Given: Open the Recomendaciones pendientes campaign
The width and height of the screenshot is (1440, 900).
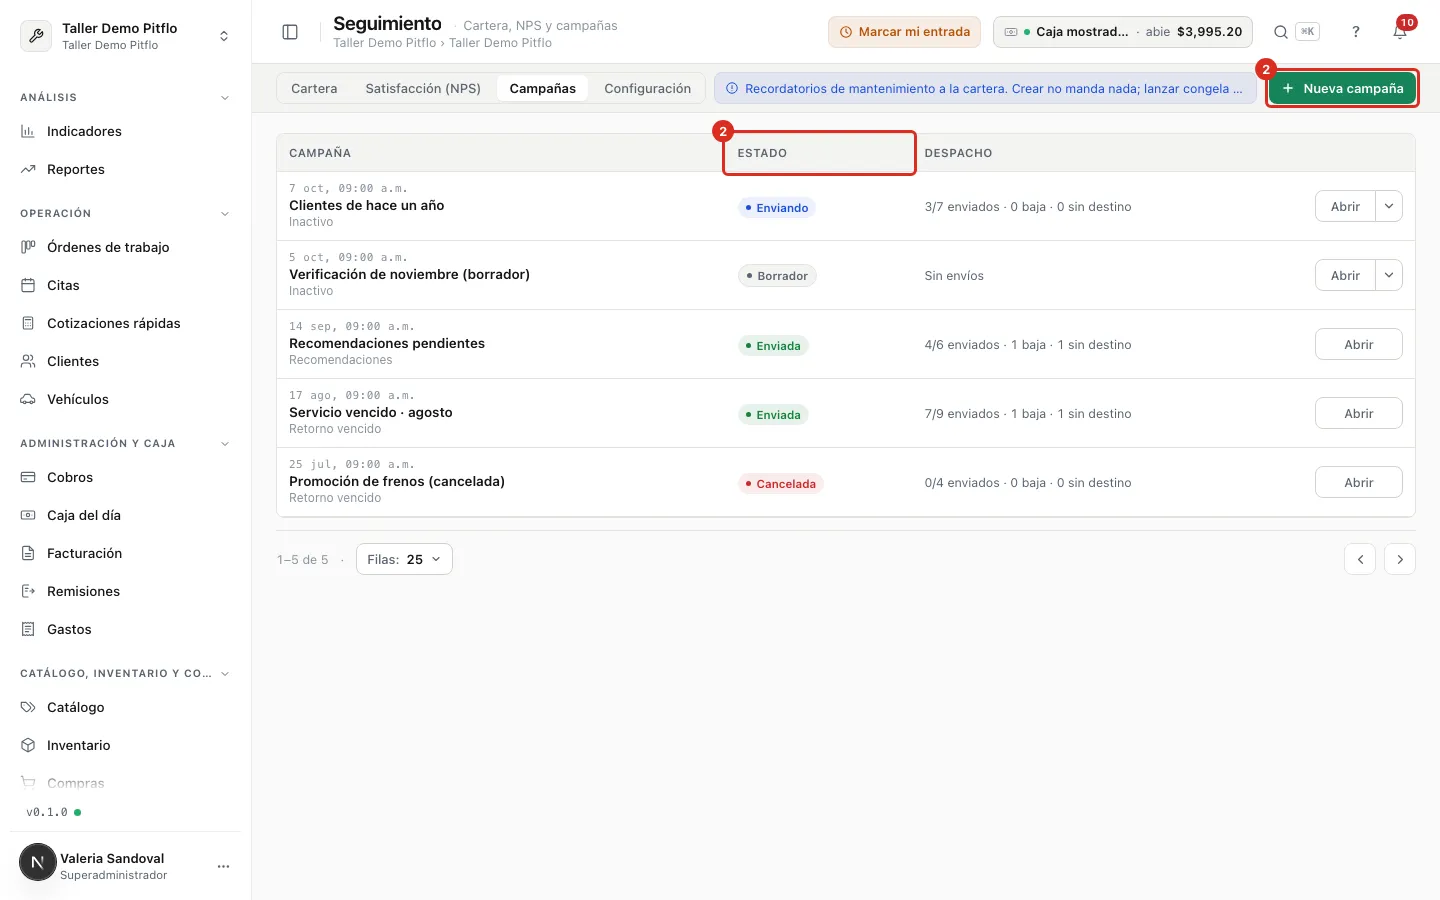Looking at the screenshot, I should [1358, 344].
